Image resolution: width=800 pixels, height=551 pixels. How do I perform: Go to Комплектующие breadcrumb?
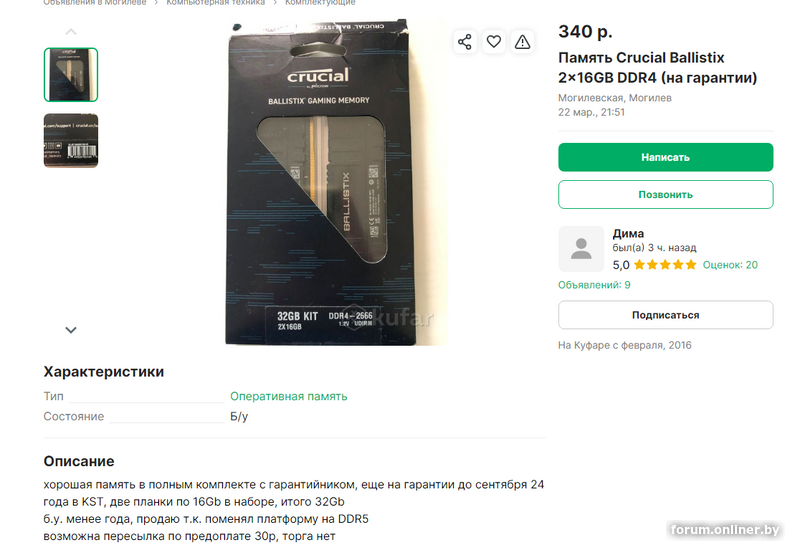tap(320, 3)
